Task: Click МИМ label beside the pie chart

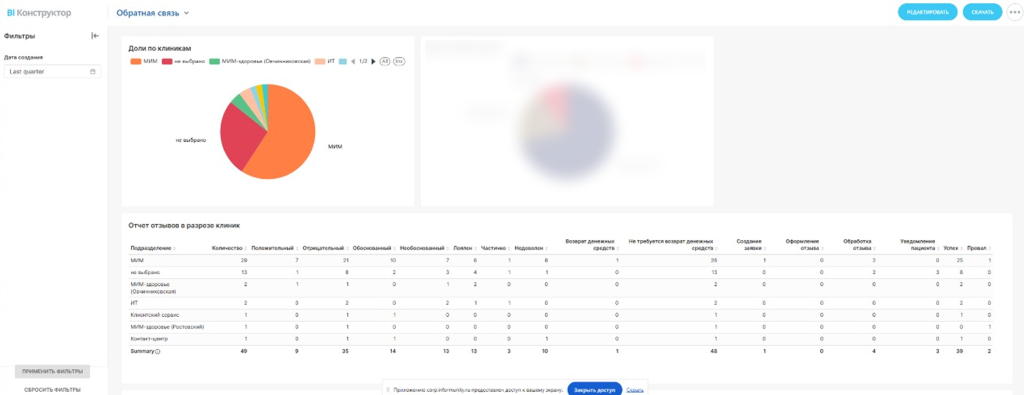Action: 335,146
